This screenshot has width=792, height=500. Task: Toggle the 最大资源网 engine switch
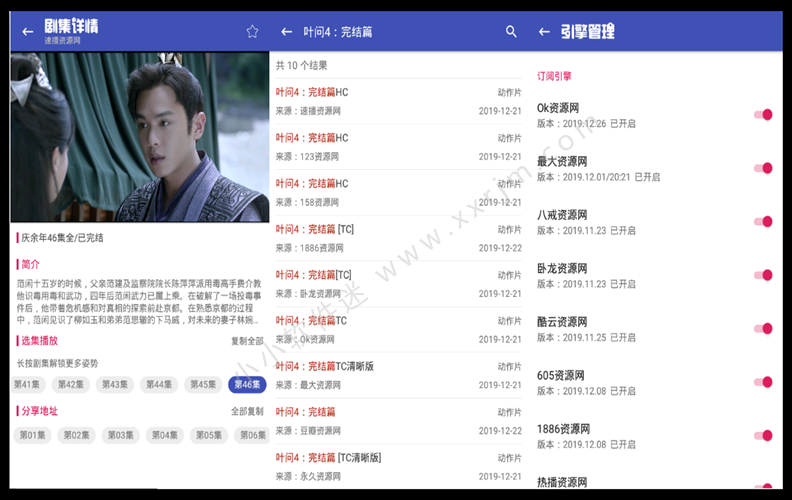point(763,168)
